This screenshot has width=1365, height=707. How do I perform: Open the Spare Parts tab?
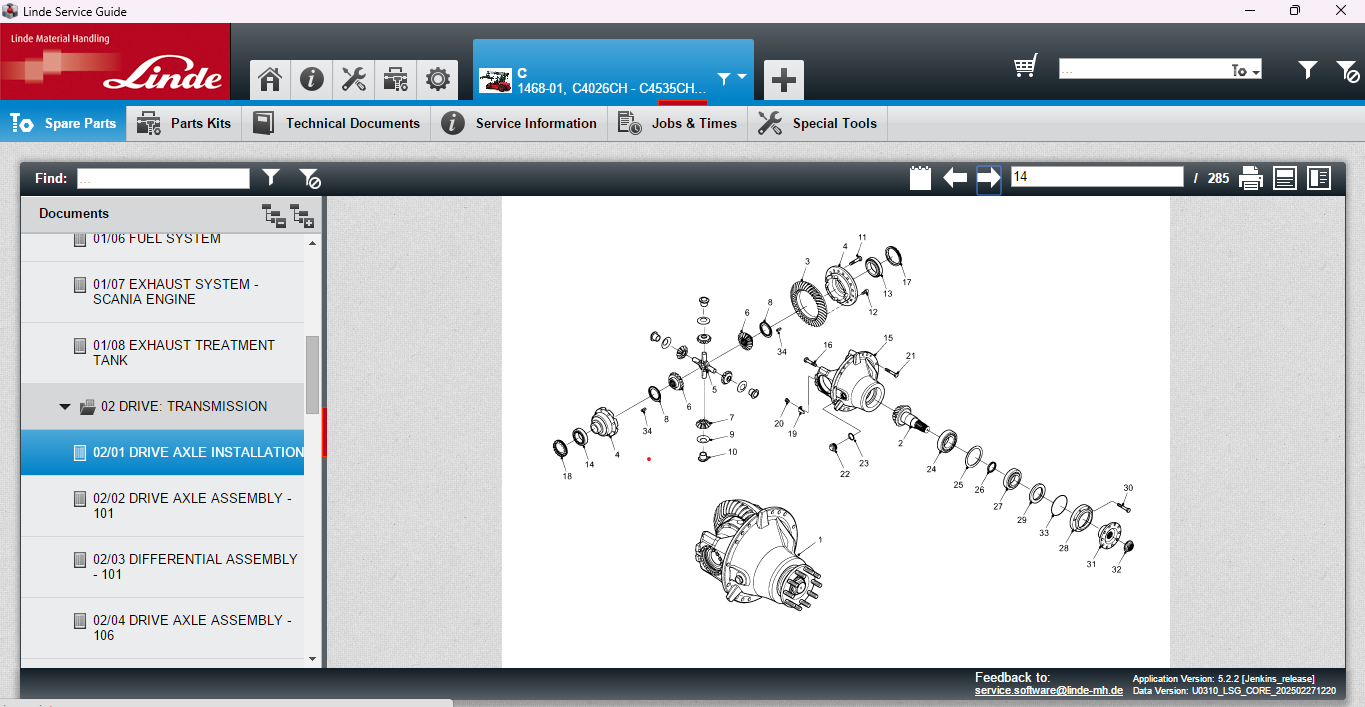pyautogui.click(x=63, y=123)
